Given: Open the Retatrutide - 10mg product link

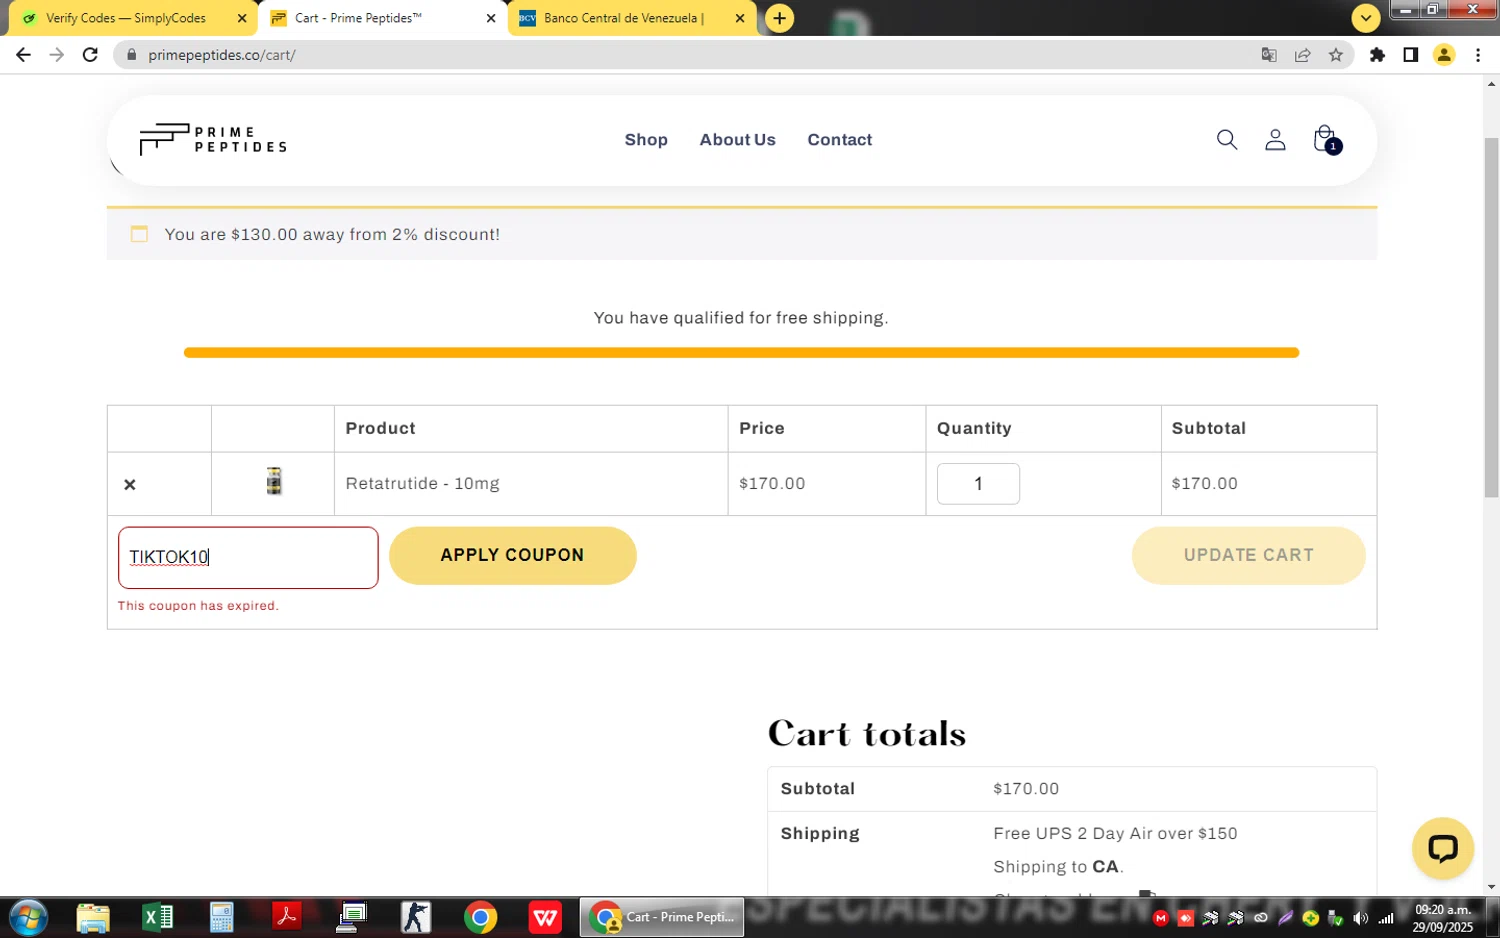Looking at the screenshot, I should click(422, 483).
